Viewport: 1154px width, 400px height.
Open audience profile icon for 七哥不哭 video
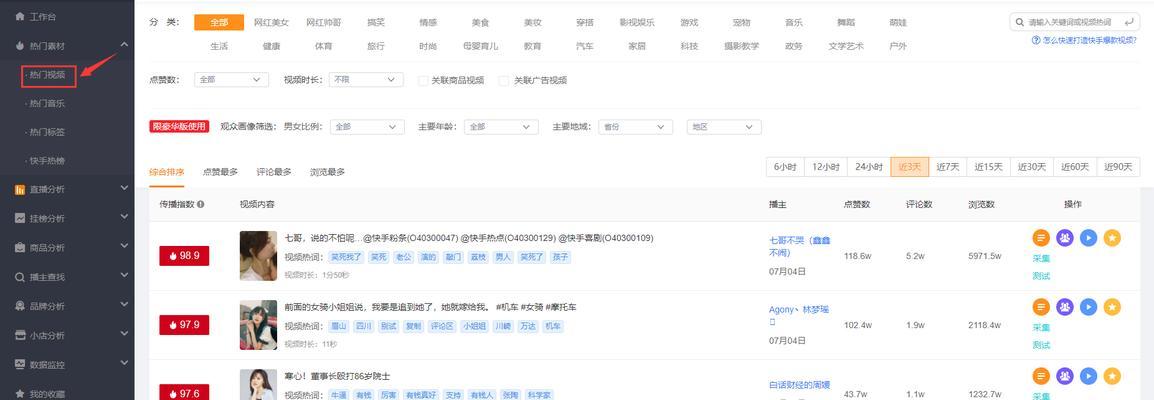click(1065, 238)
